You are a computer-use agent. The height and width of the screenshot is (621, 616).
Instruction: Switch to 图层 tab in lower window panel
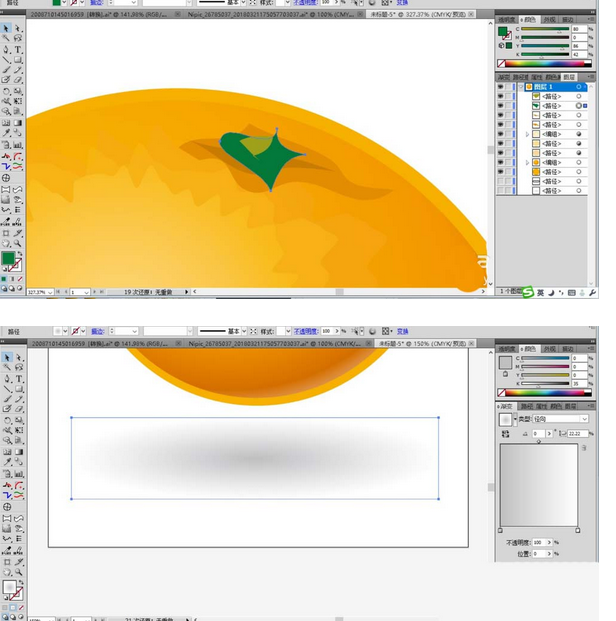click(x=571, y=406)
